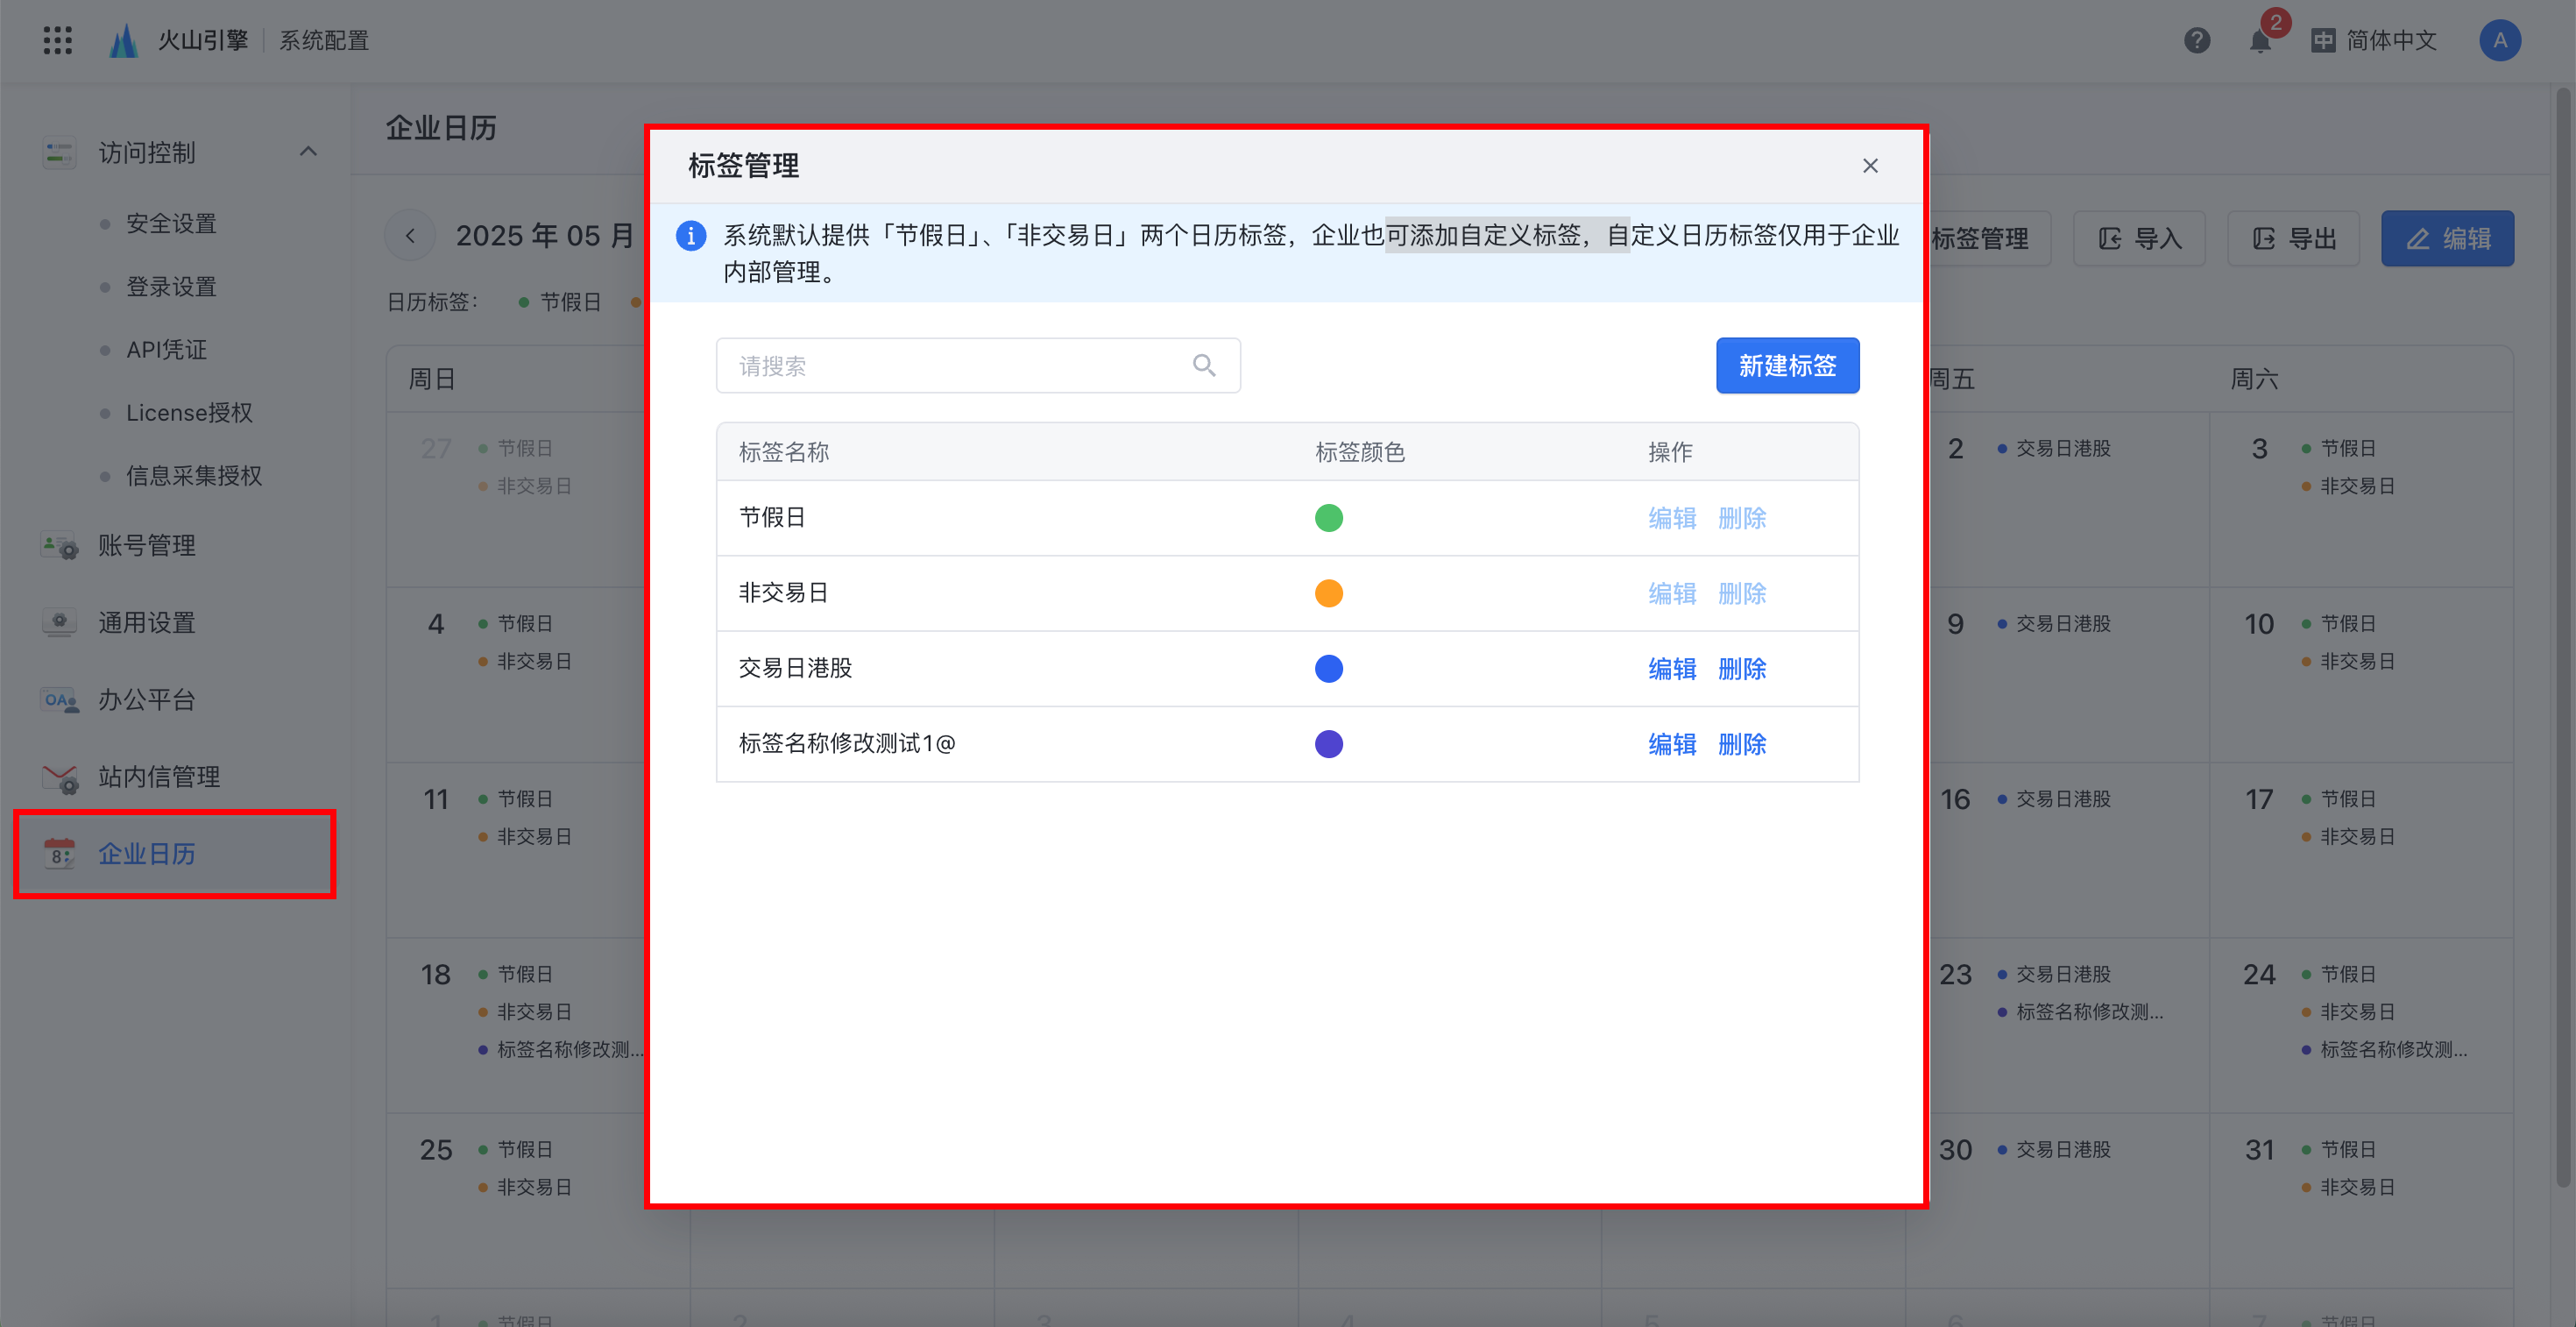Click the 交易日港股 row name
Viewport: 2576px width, 1327px height.
click(795, 668)
